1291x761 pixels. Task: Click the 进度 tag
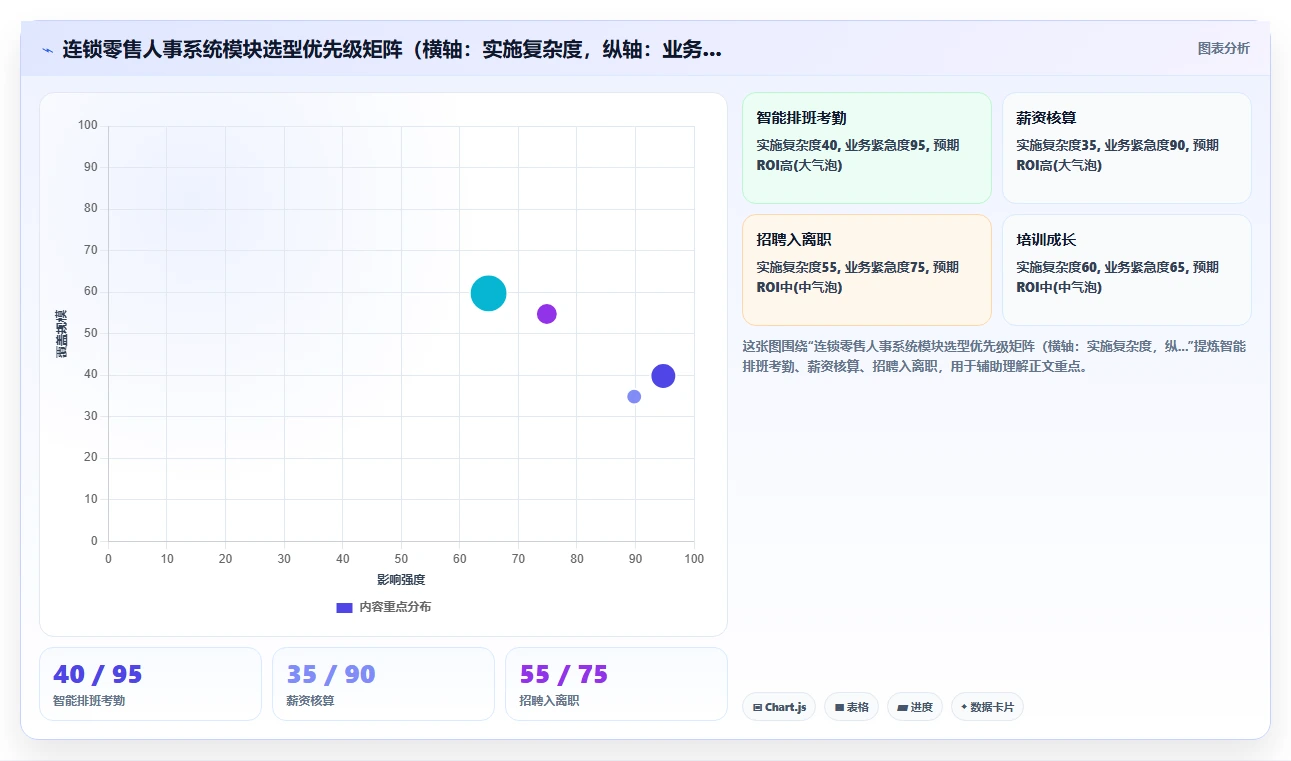[915, 707]
